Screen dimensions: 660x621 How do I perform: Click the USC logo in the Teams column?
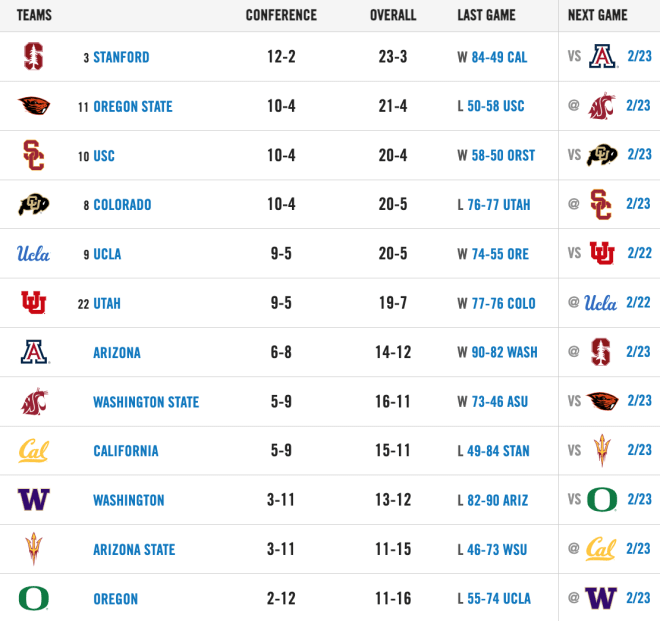point(34,155)
